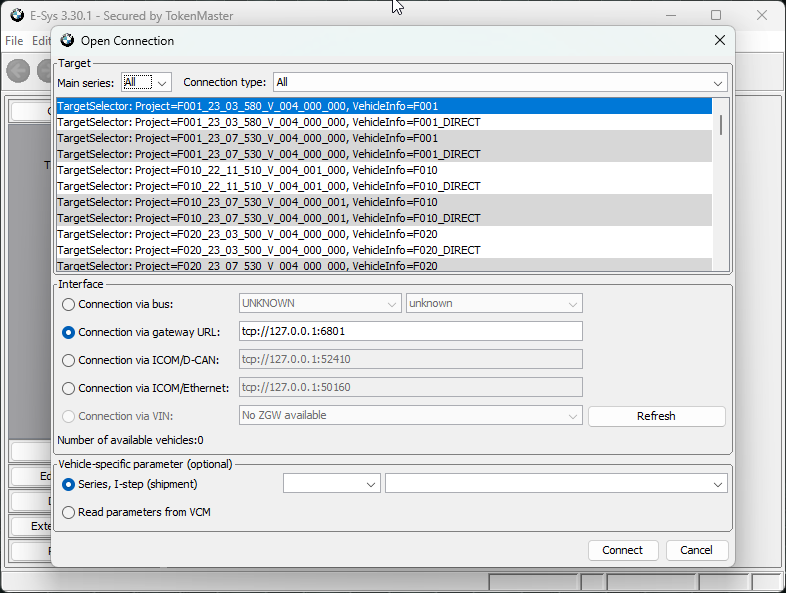Open the Main series dropdown
This screenshot has height=593, width=786.
pos(146,82)
